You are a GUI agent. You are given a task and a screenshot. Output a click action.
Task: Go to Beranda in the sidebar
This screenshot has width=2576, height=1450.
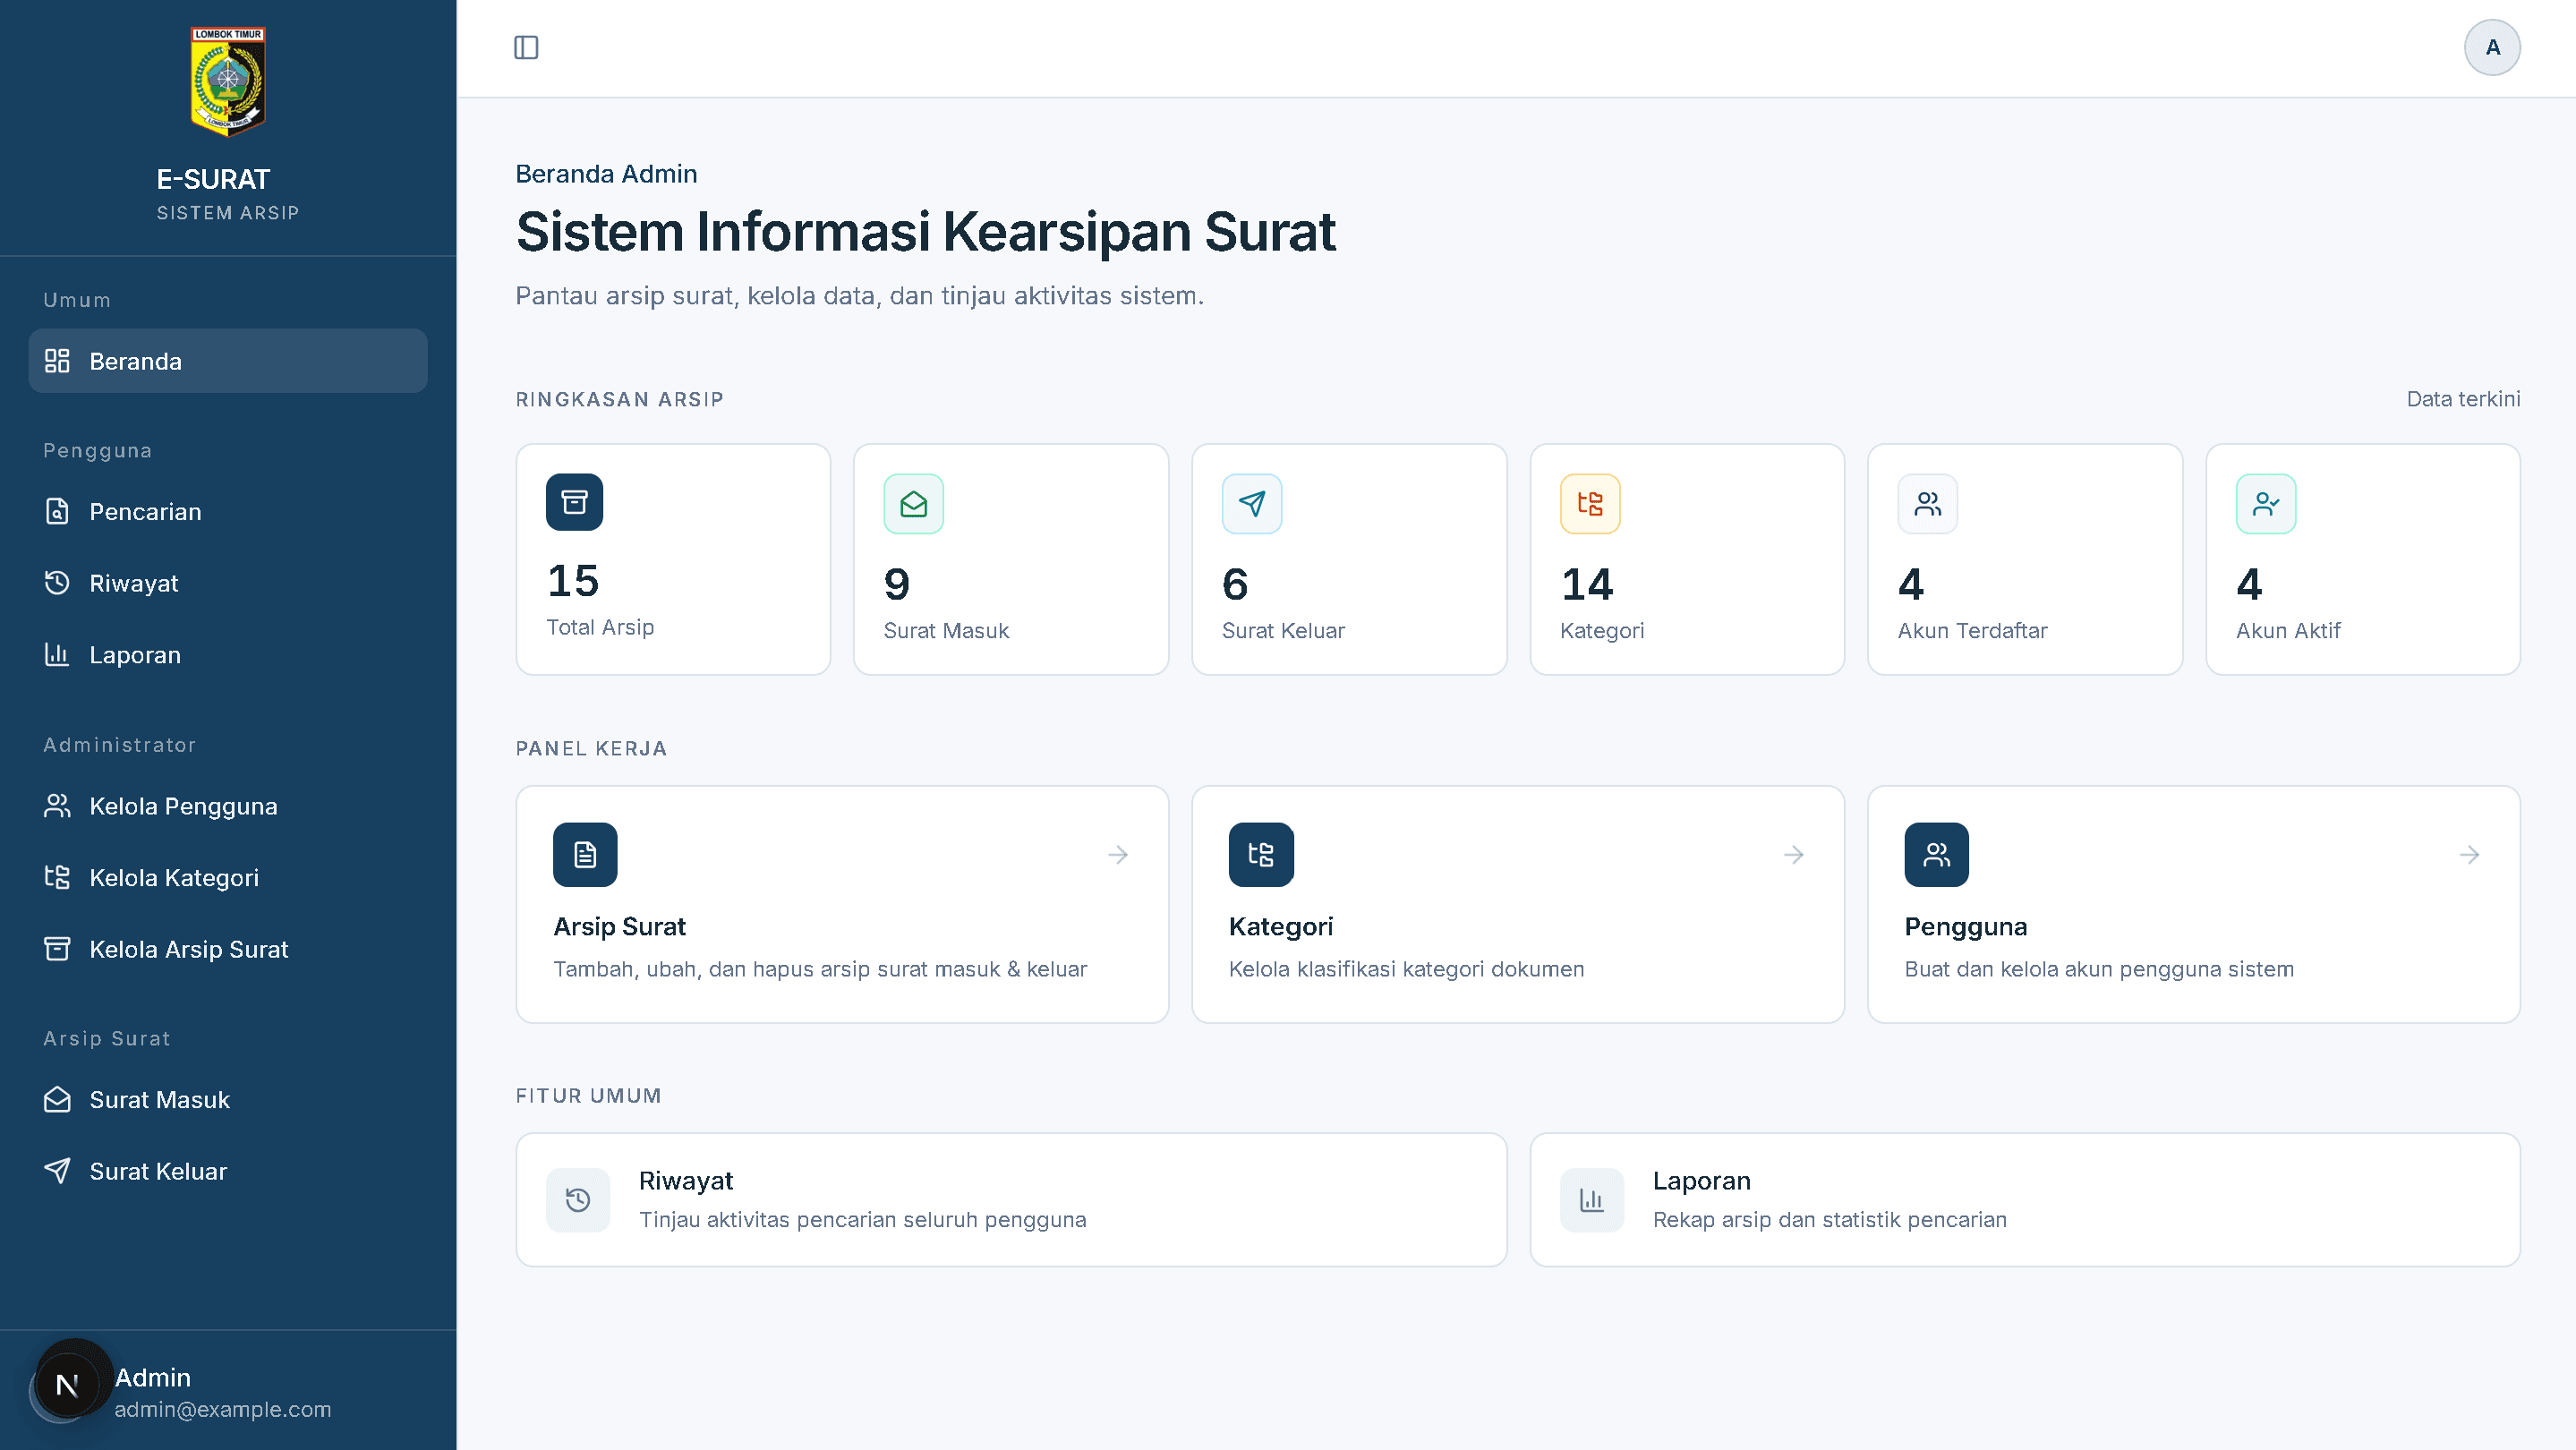(x=228, y=361)
